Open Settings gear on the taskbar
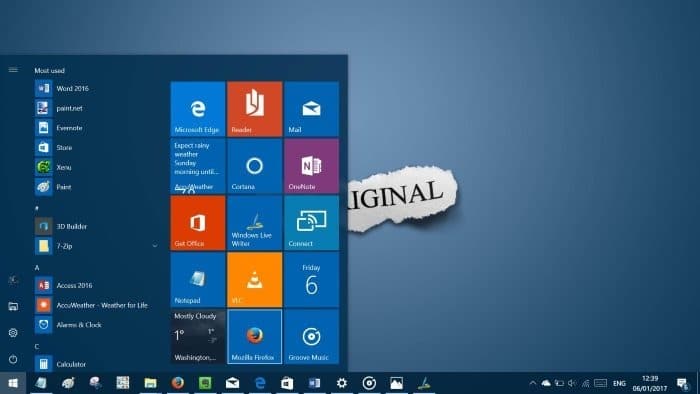700x394 pixels. (342, 383)
